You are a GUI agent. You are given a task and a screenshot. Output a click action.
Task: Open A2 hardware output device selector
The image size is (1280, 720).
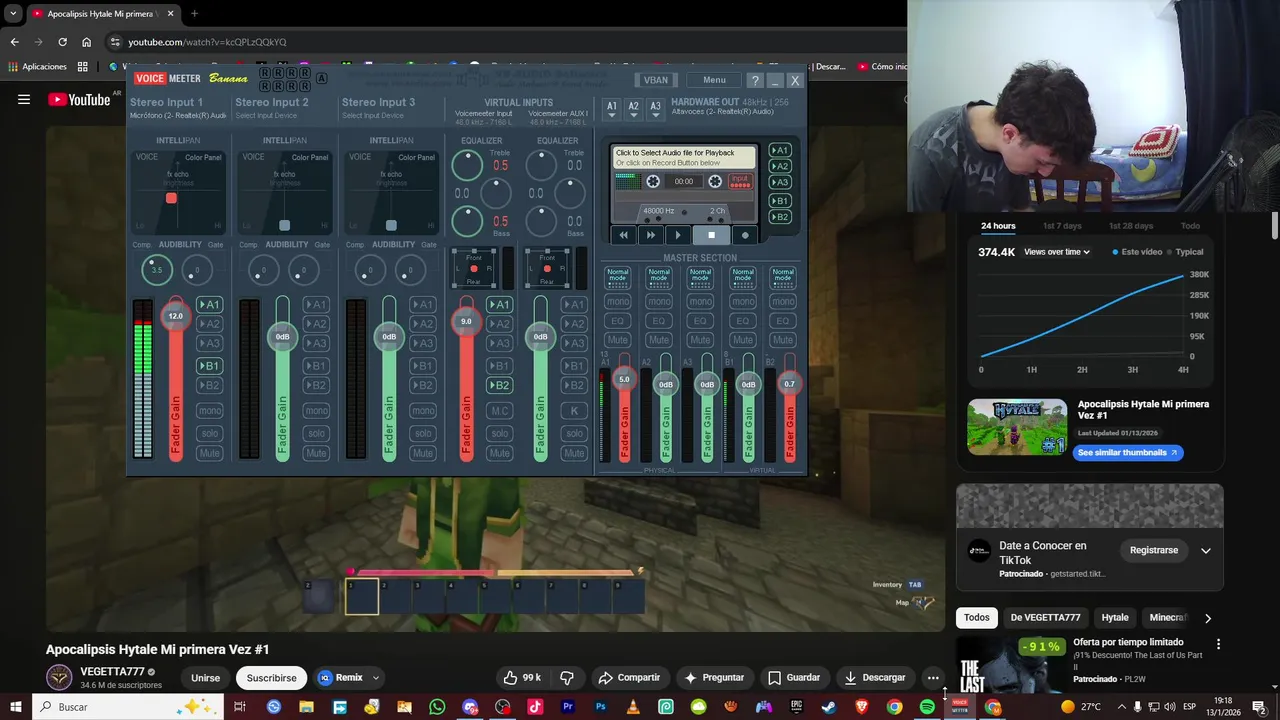click(633, 109)
